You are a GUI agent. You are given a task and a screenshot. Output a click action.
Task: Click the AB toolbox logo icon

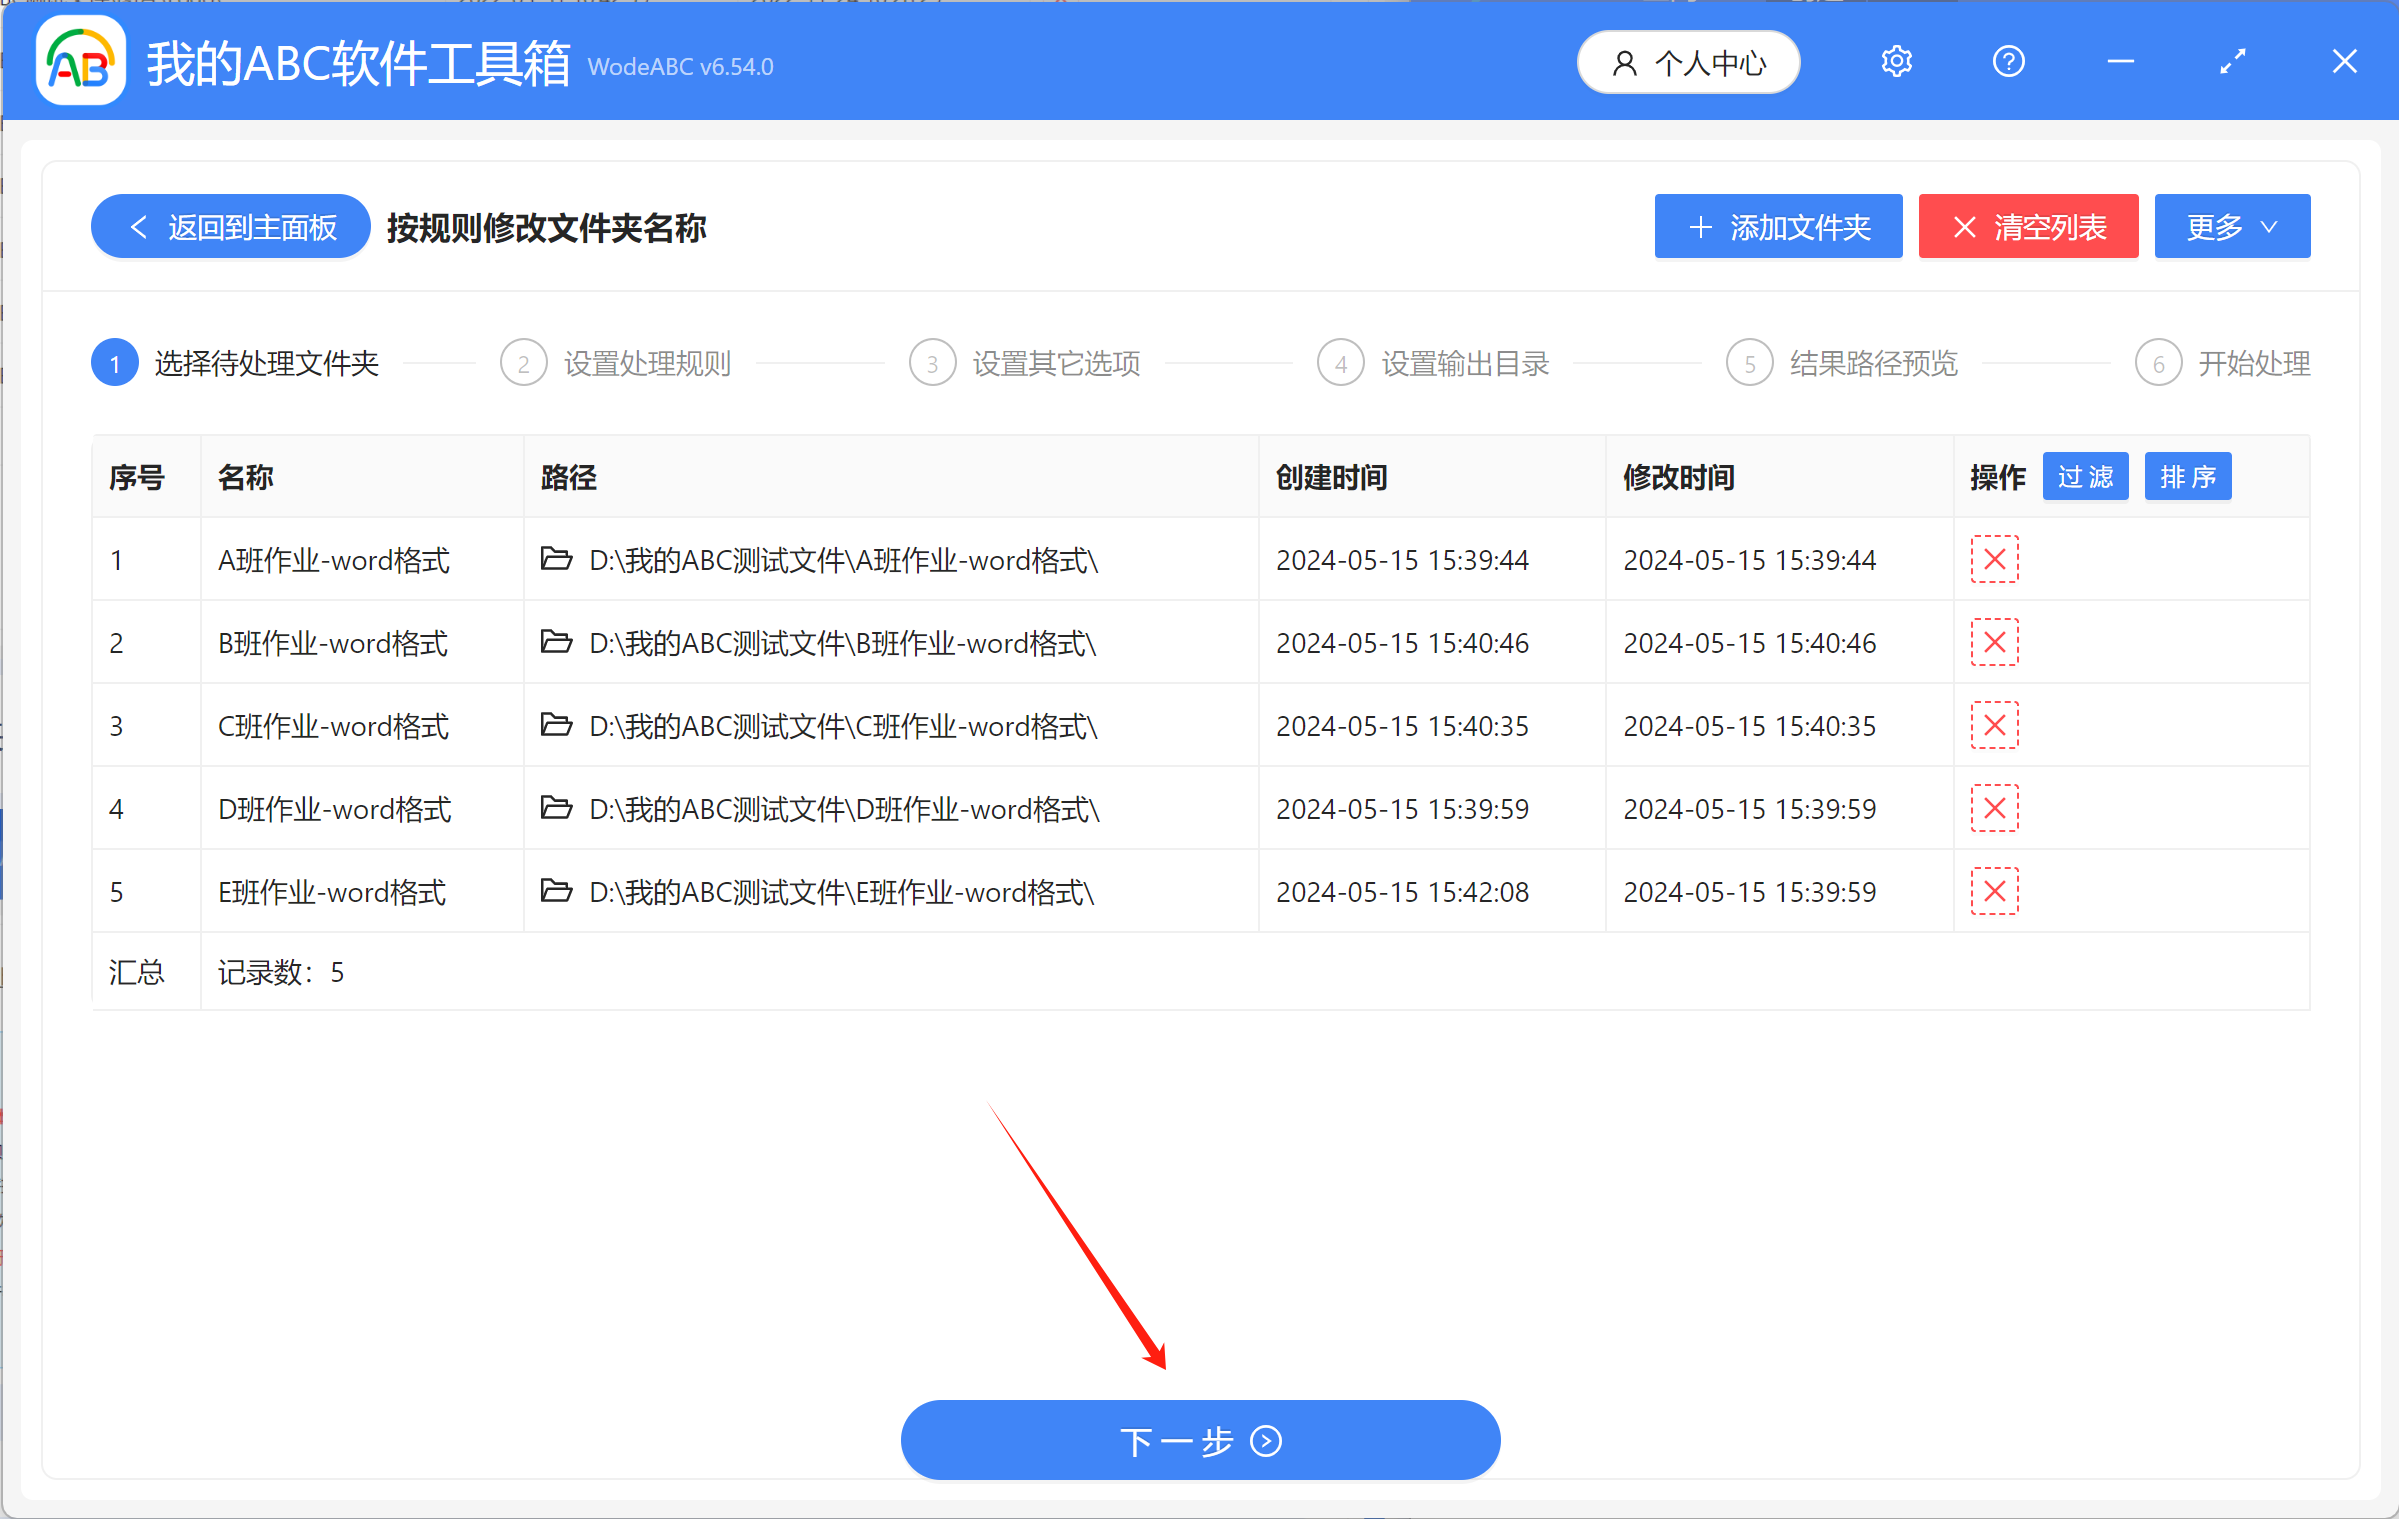coord(79,61)
